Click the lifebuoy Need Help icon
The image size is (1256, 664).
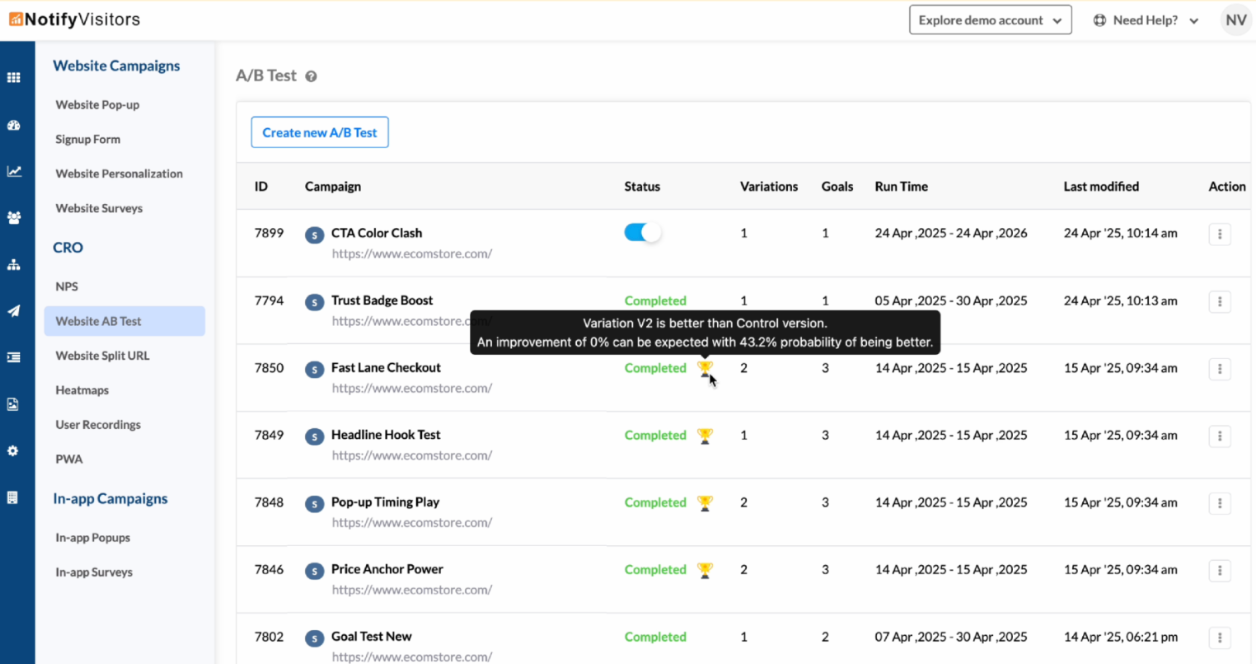click(x=1100, y=20)
